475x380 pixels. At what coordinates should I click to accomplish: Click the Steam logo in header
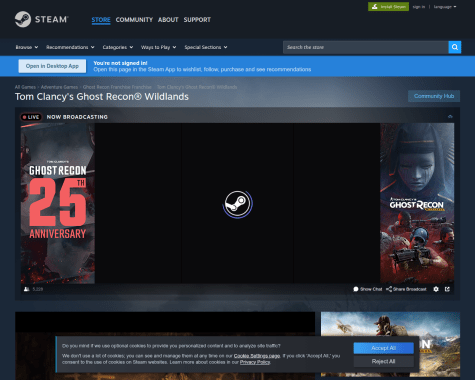pyautogui.click(x=41, y=19)
